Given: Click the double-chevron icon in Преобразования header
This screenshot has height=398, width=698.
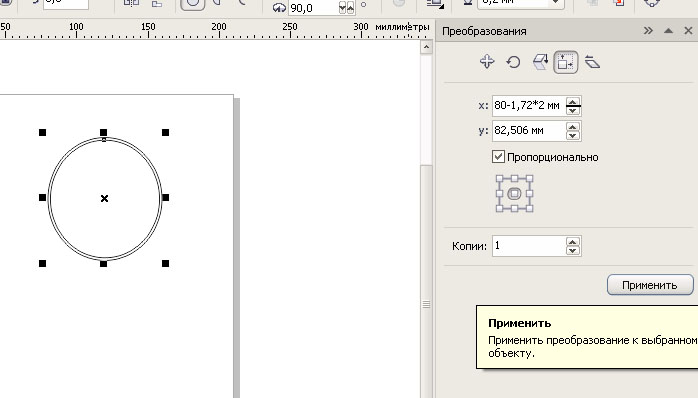Looking at the screenshot, I should click(x=648, y=31).
